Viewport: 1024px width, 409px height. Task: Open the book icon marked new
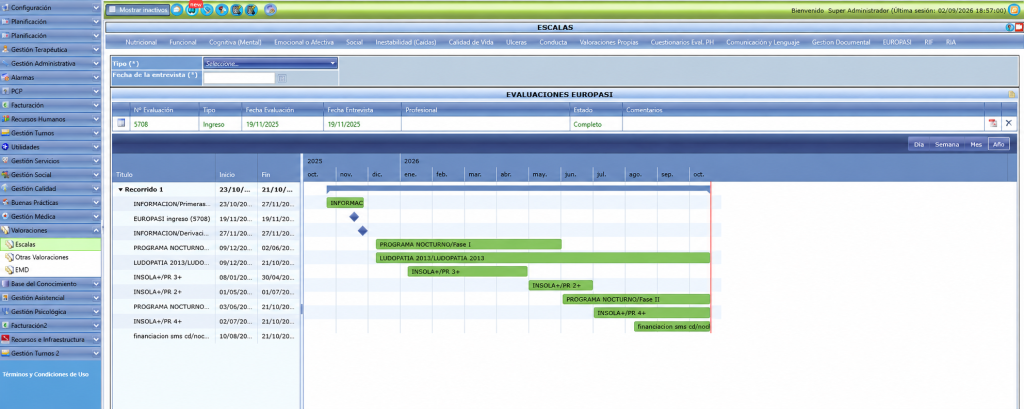click(x=191, y=10)
